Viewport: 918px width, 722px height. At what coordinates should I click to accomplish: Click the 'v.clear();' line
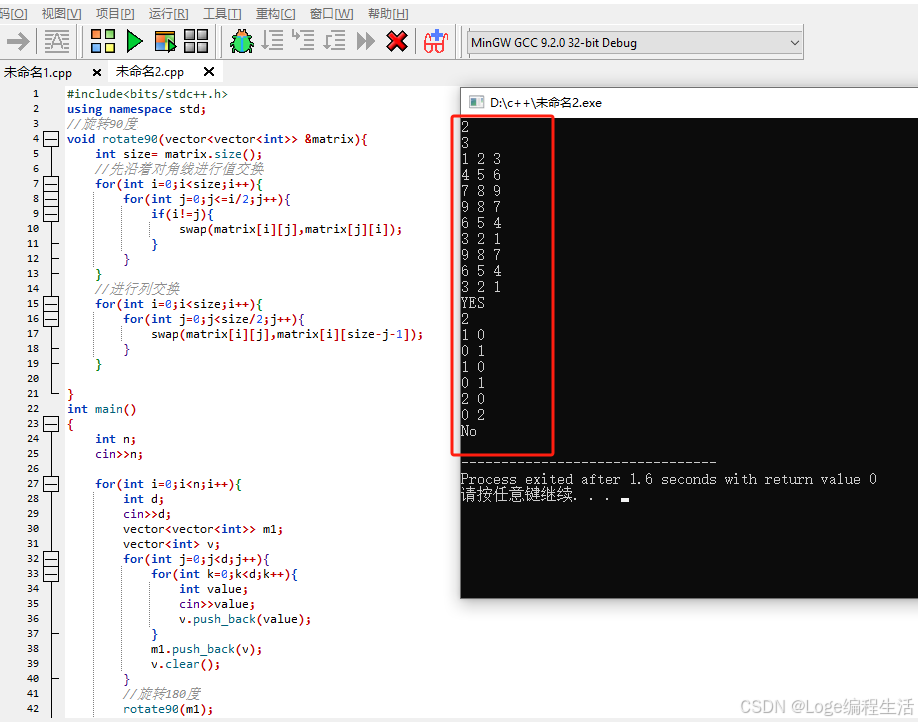[186, 664]
